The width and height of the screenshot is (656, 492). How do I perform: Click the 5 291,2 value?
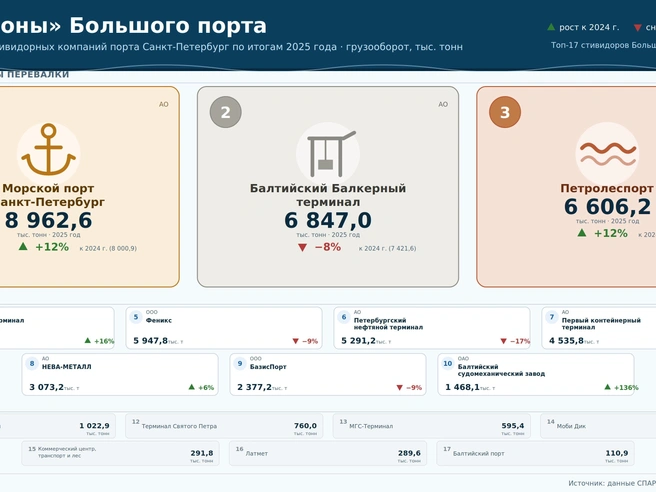pos(359,341)
